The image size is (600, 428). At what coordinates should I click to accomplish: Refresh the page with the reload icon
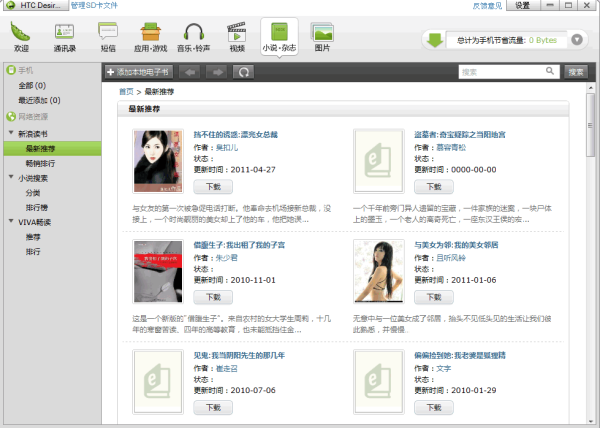(244, 72)
